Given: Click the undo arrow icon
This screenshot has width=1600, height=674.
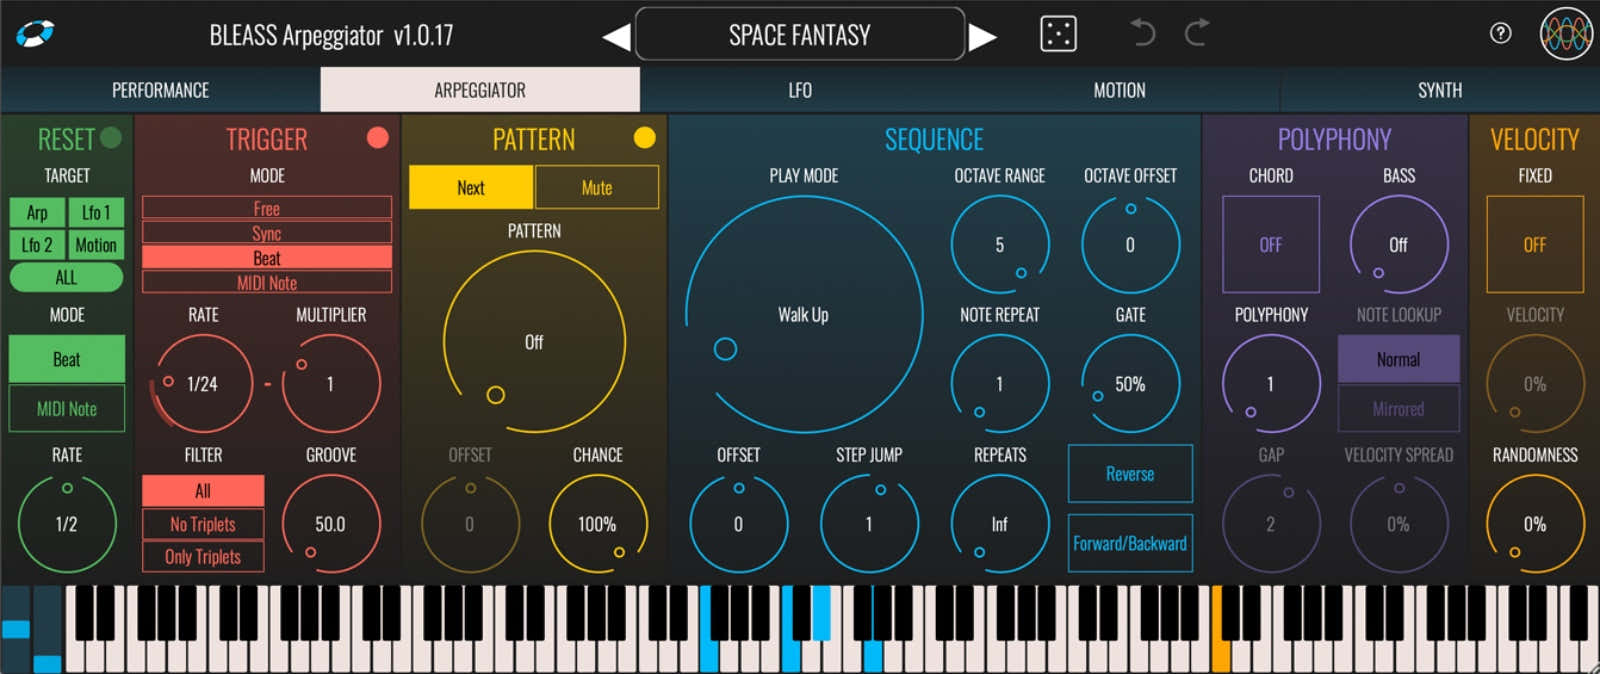Looking at the screenshot, I should (x=1143, y=33).
